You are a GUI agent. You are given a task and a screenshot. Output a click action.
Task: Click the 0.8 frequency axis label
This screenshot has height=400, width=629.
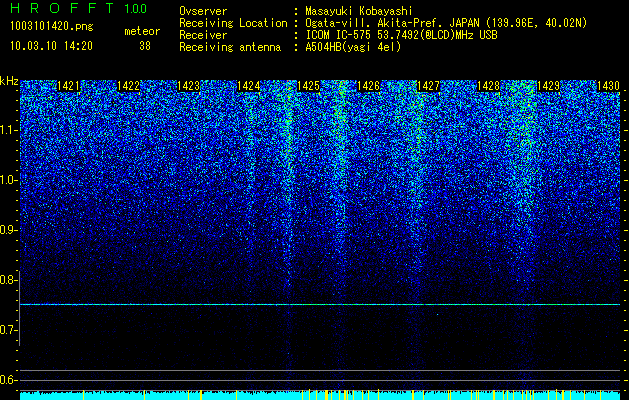8,280
